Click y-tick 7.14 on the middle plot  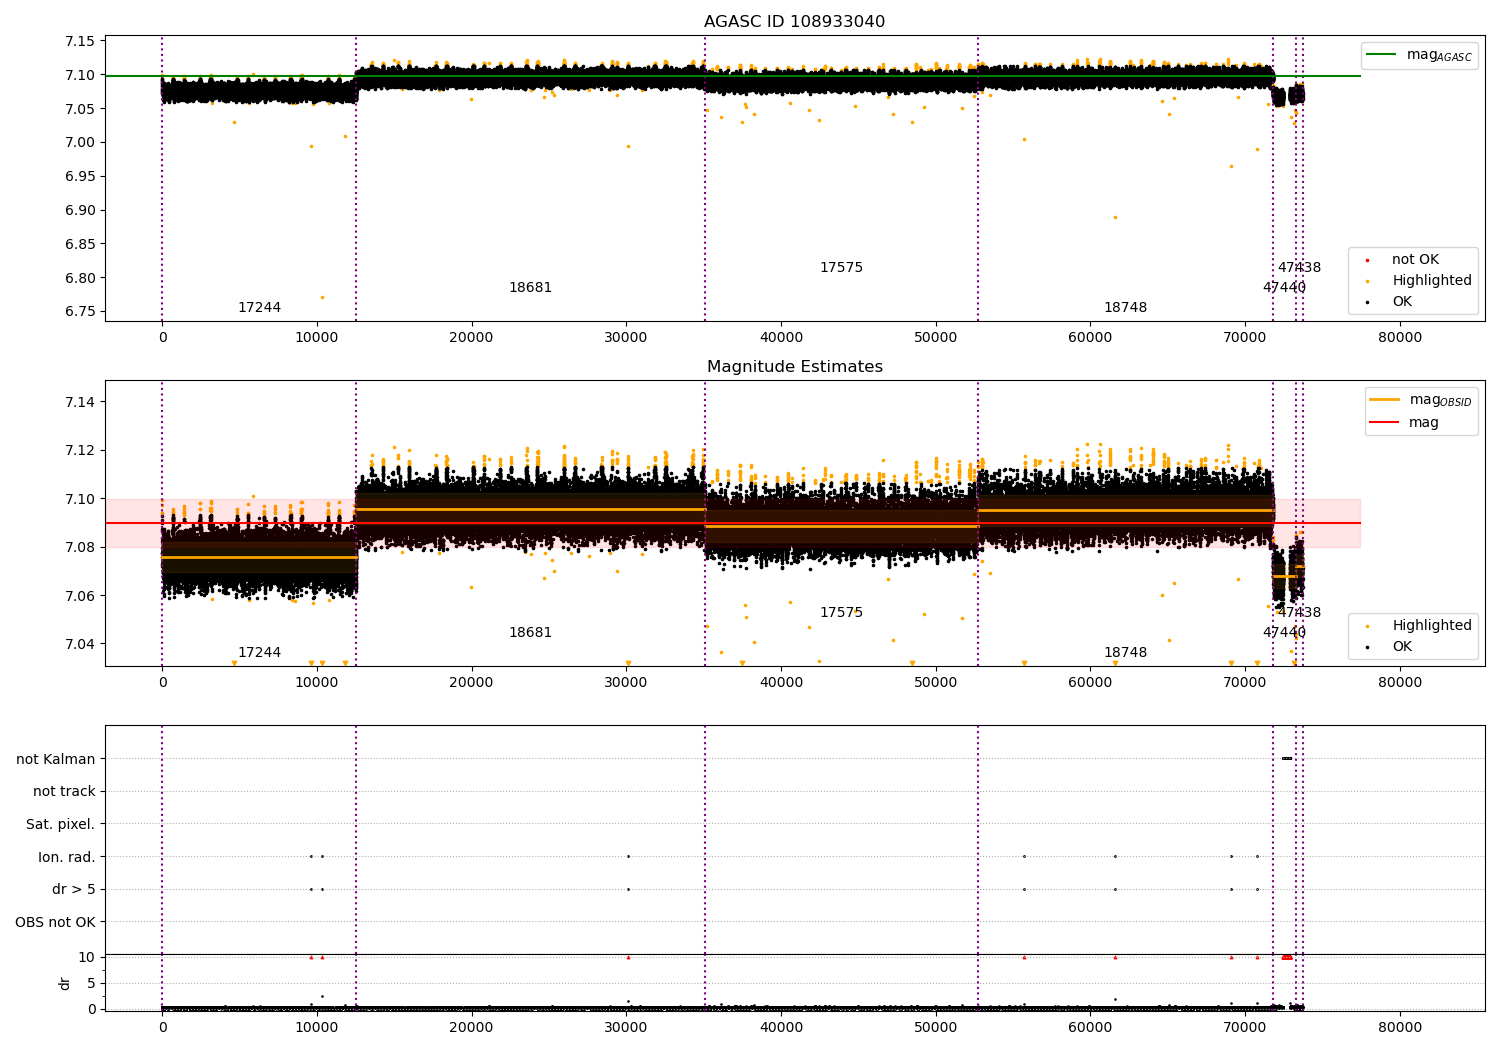pyautogui.click(x=79, y=402)
